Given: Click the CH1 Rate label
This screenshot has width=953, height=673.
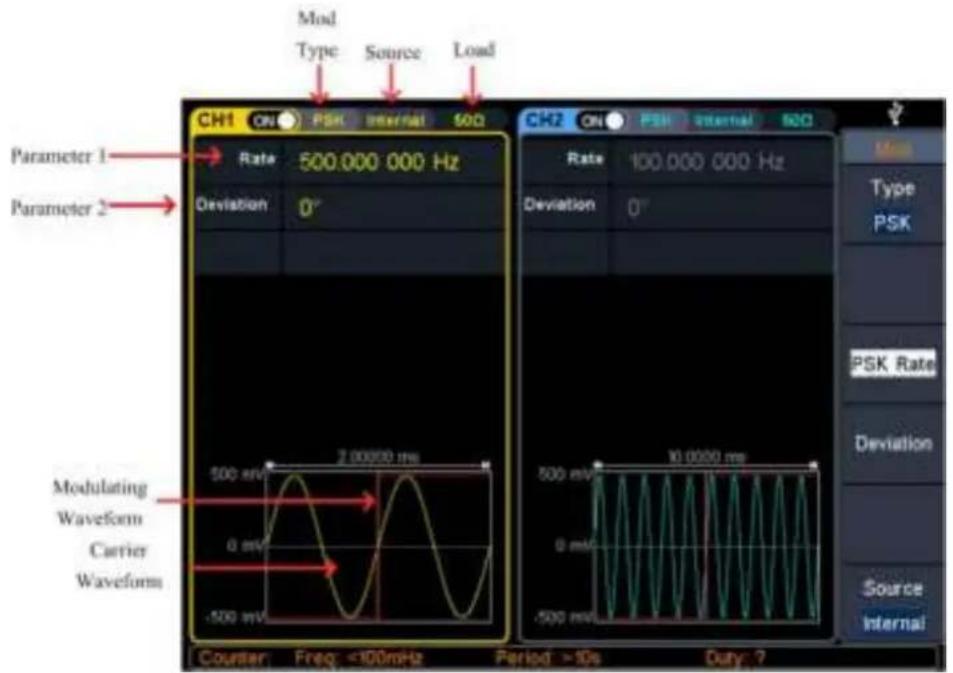Looking at the screenshot, I should pyautogui.click(x=257, y=159).
